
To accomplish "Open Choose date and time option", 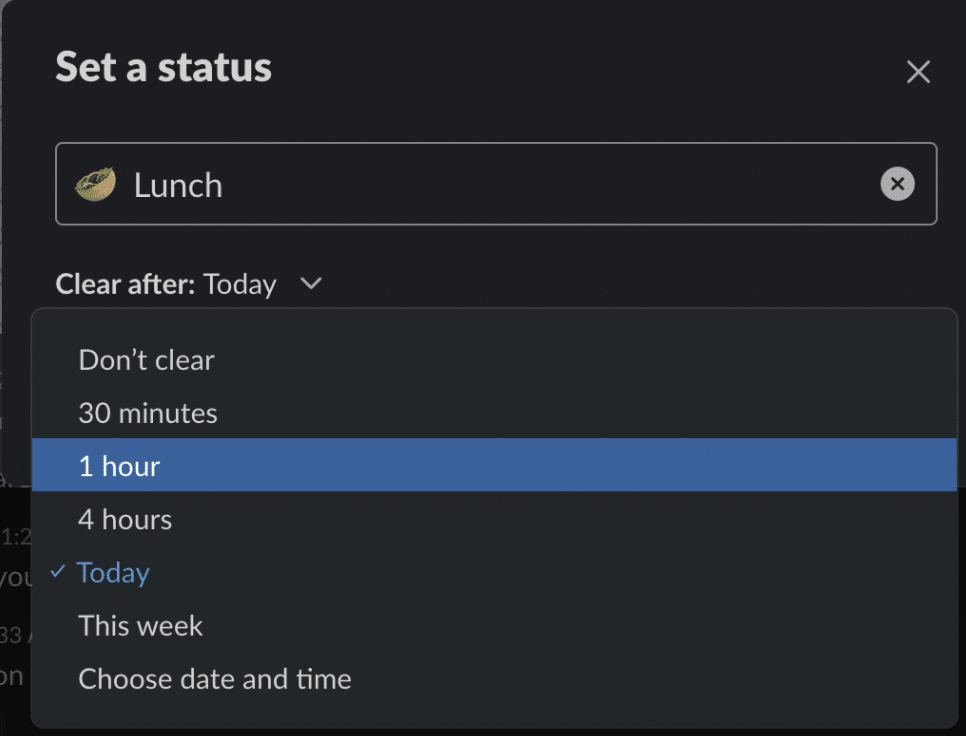I will click(x=494, y=679).
